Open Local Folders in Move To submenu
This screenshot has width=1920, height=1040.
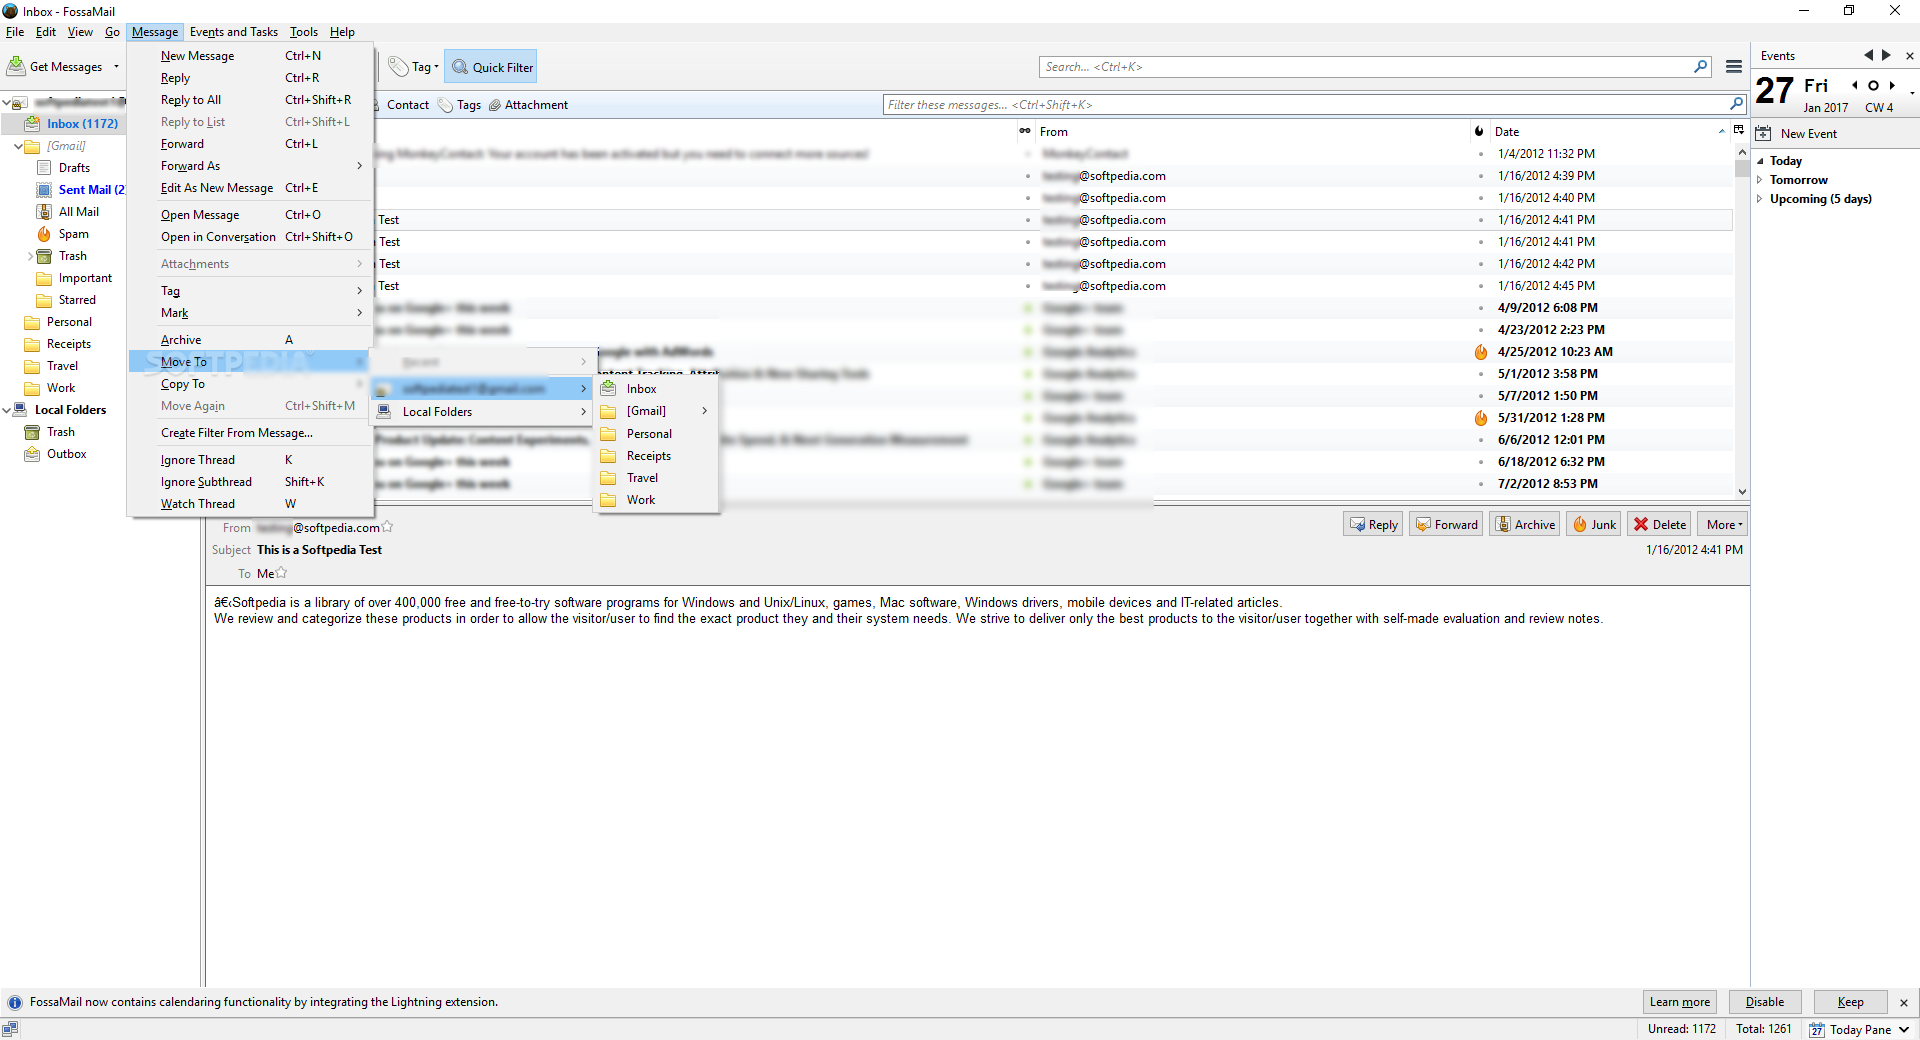483,412
